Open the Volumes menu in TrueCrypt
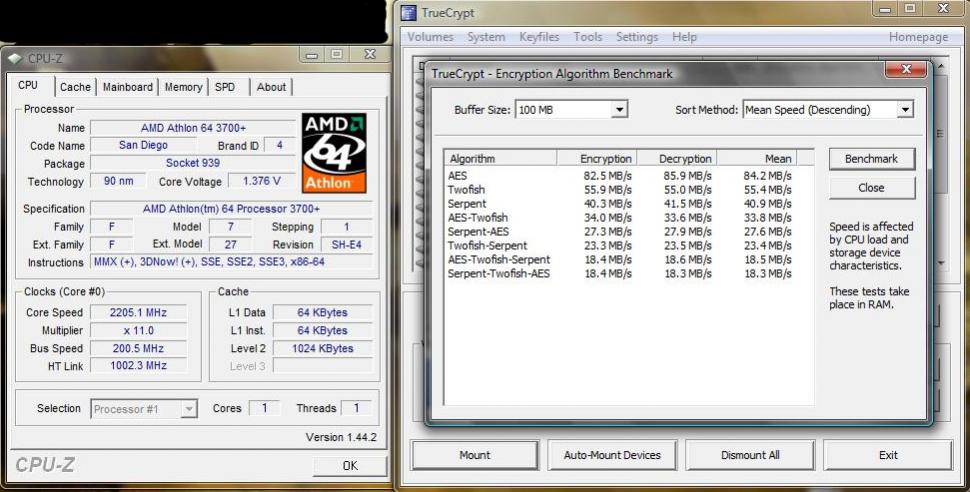This screenshot has width=970, height=492. (430, 37)
